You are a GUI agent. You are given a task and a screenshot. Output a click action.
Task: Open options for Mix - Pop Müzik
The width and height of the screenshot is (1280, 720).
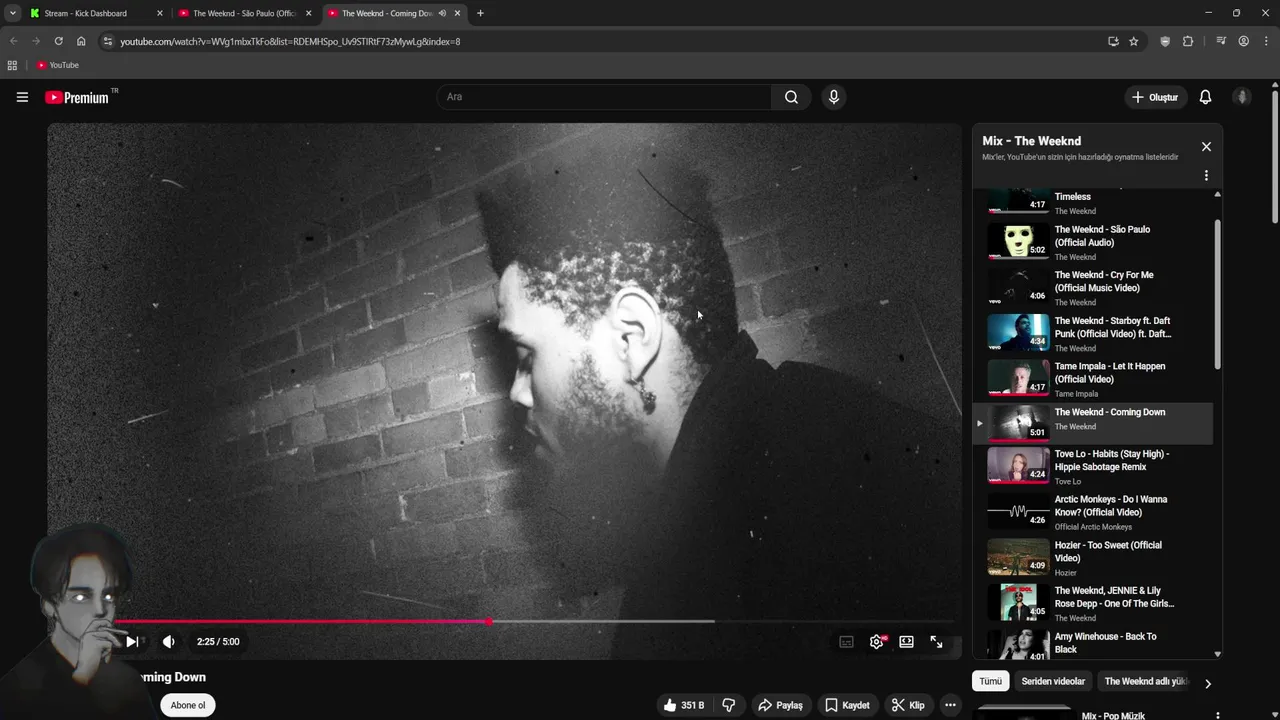(1217, 716)
